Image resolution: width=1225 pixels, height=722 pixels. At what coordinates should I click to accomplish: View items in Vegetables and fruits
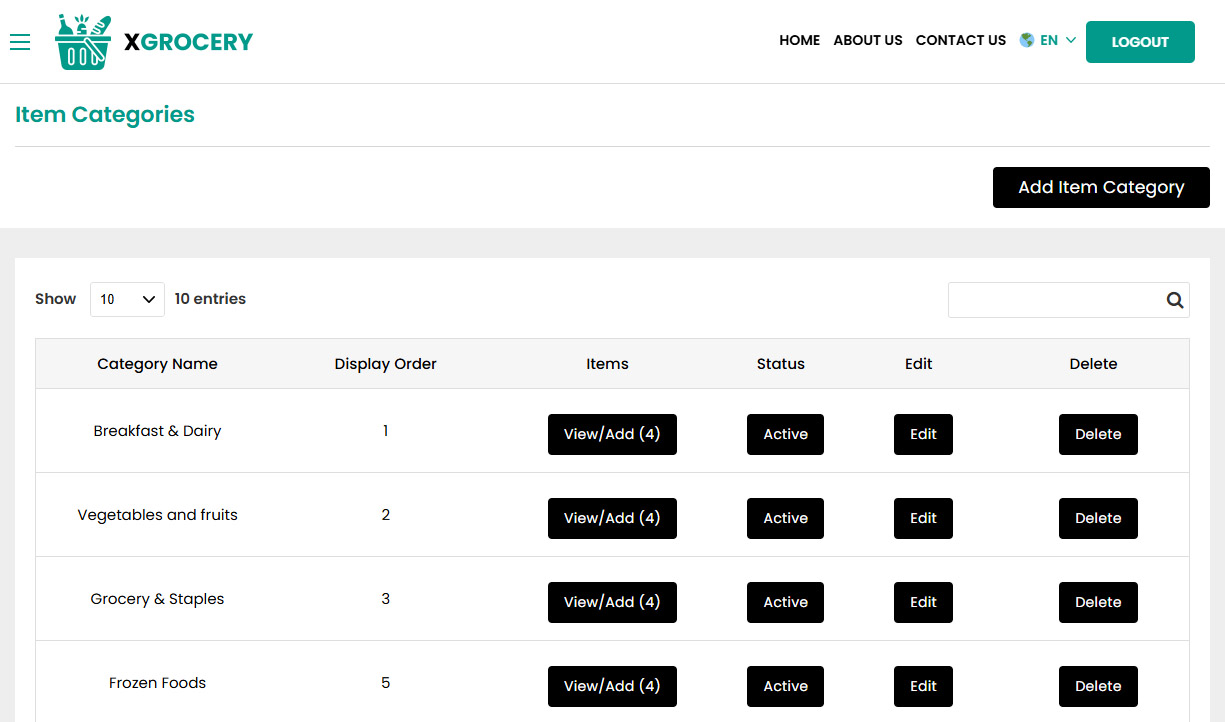(612, 518)
